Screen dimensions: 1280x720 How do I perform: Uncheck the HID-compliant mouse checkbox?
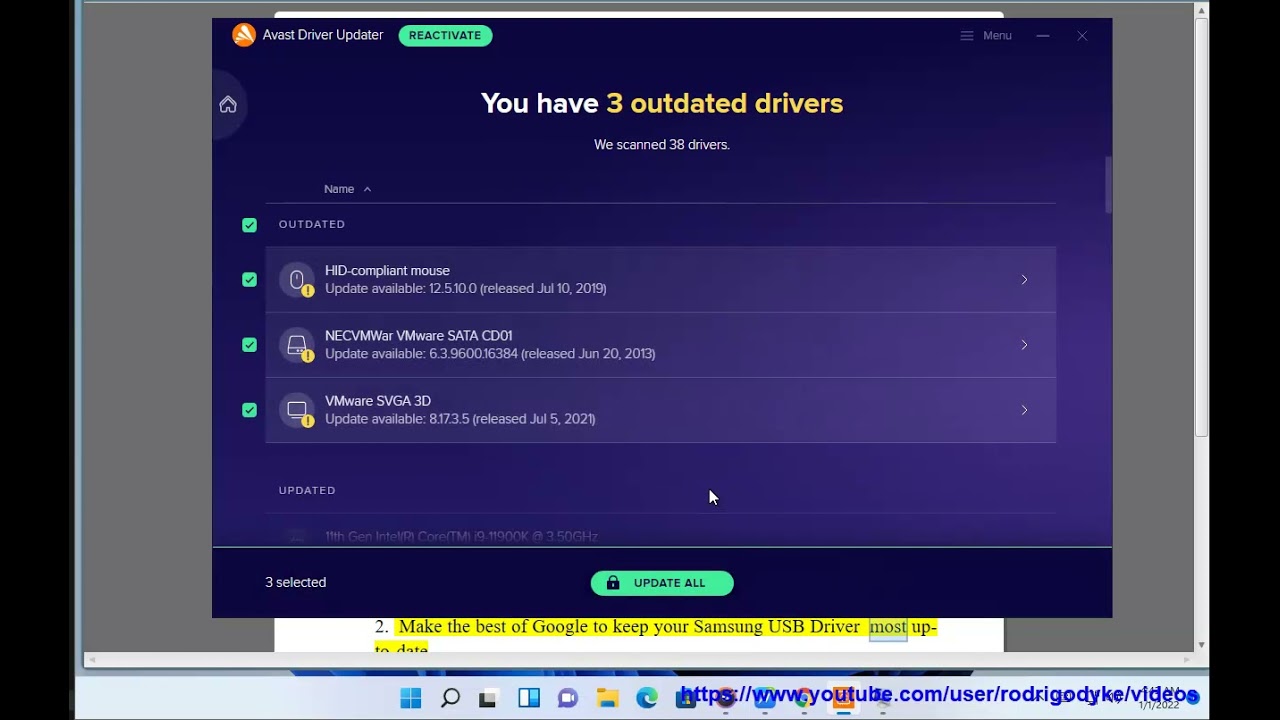(249, 280)
